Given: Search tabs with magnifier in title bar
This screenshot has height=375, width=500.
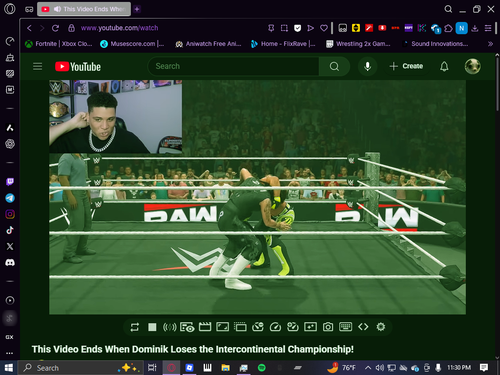Looking at the screenshot, I should [448, 9].
